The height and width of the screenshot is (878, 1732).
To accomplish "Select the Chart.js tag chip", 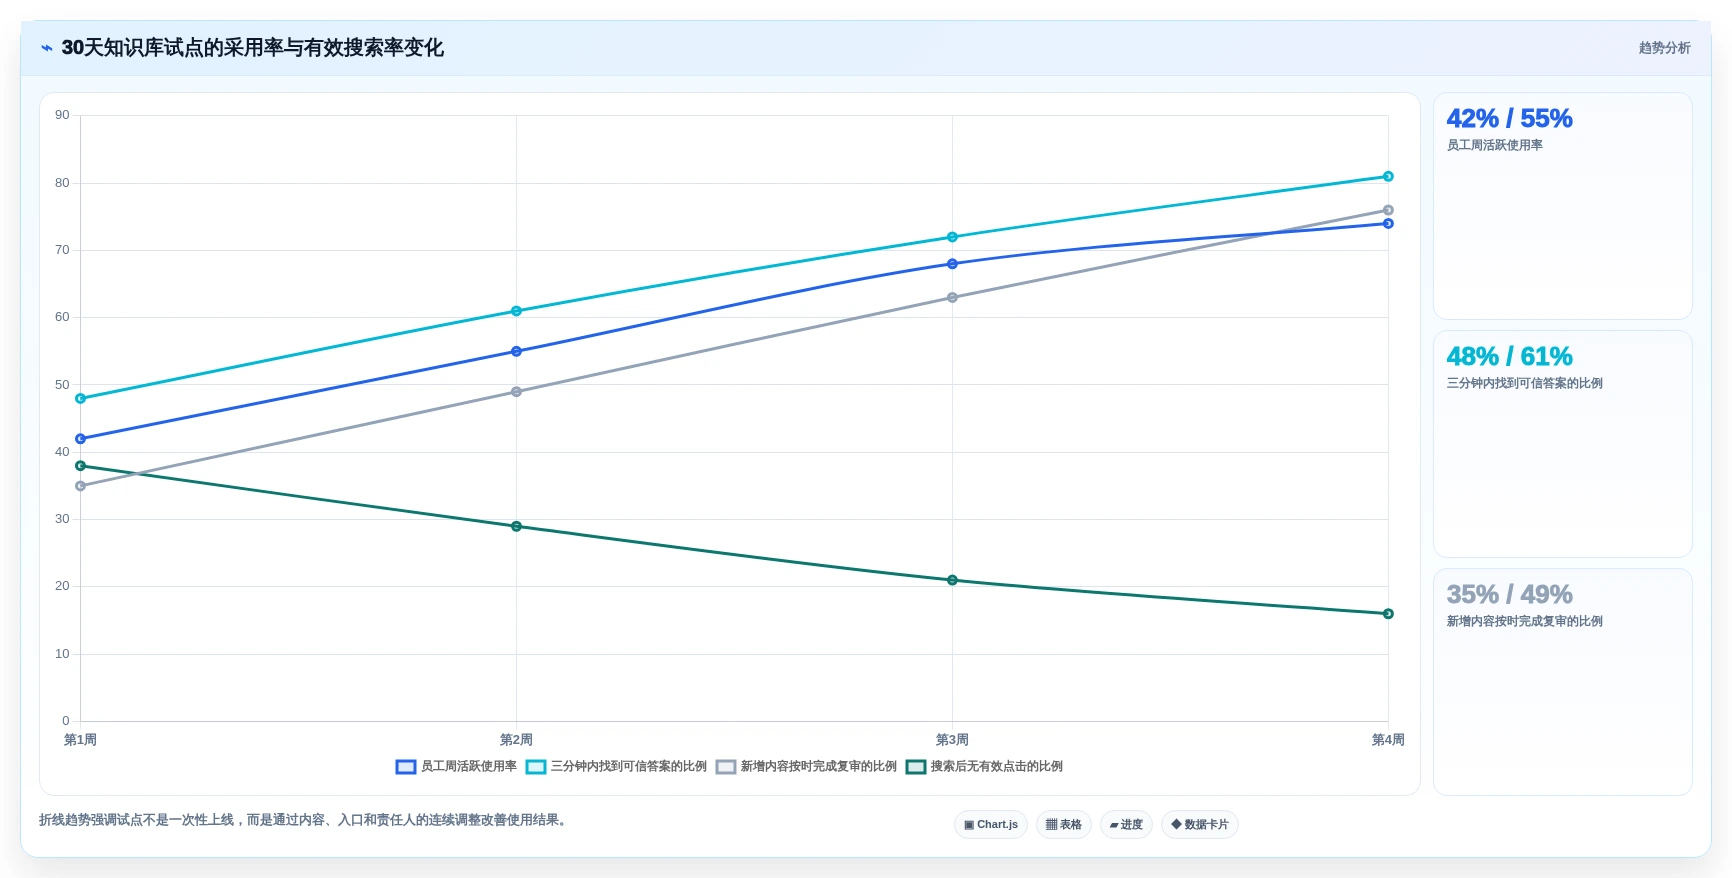I will 991,825.
